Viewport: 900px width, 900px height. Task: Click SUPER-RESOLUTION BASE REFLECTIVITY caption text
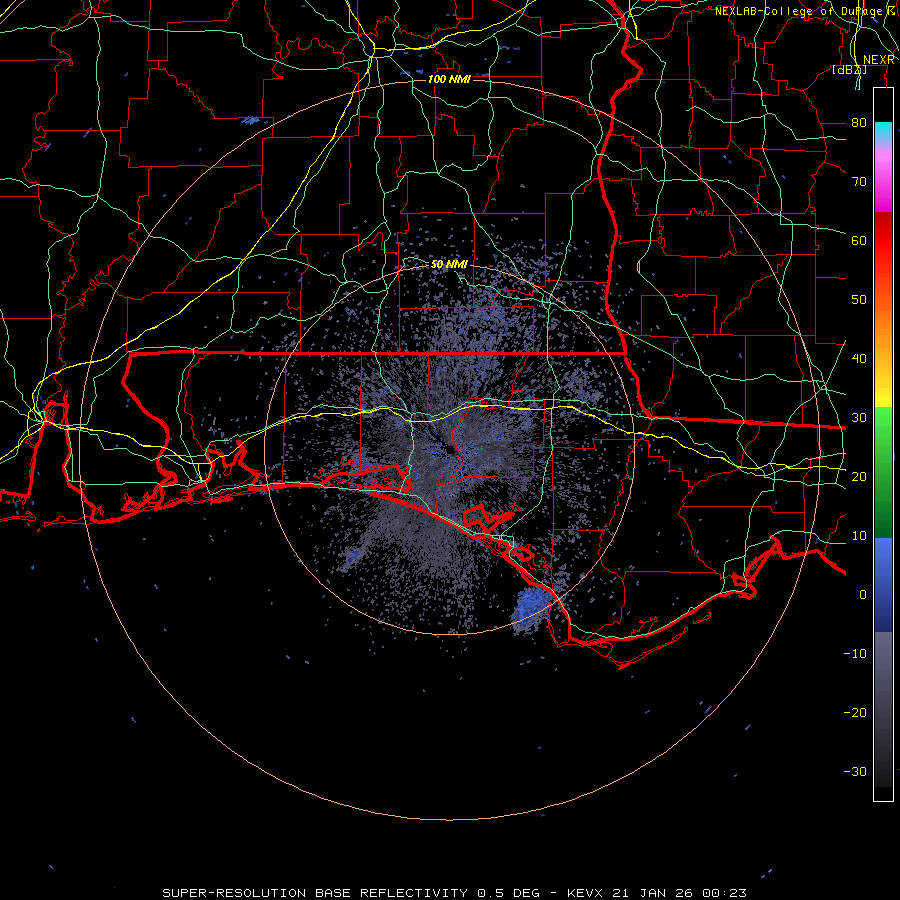315,893
